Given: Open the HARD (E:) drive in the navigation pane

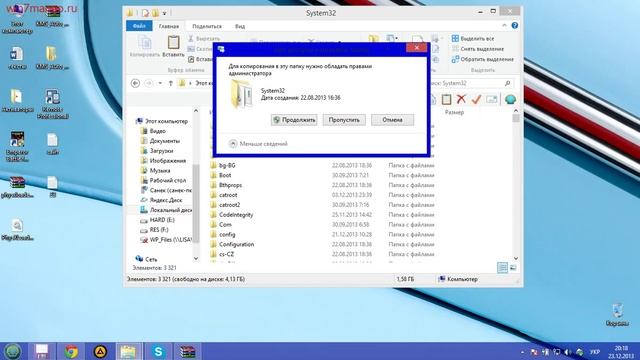Looking at the screenshot, I should (x=158, y=220).
